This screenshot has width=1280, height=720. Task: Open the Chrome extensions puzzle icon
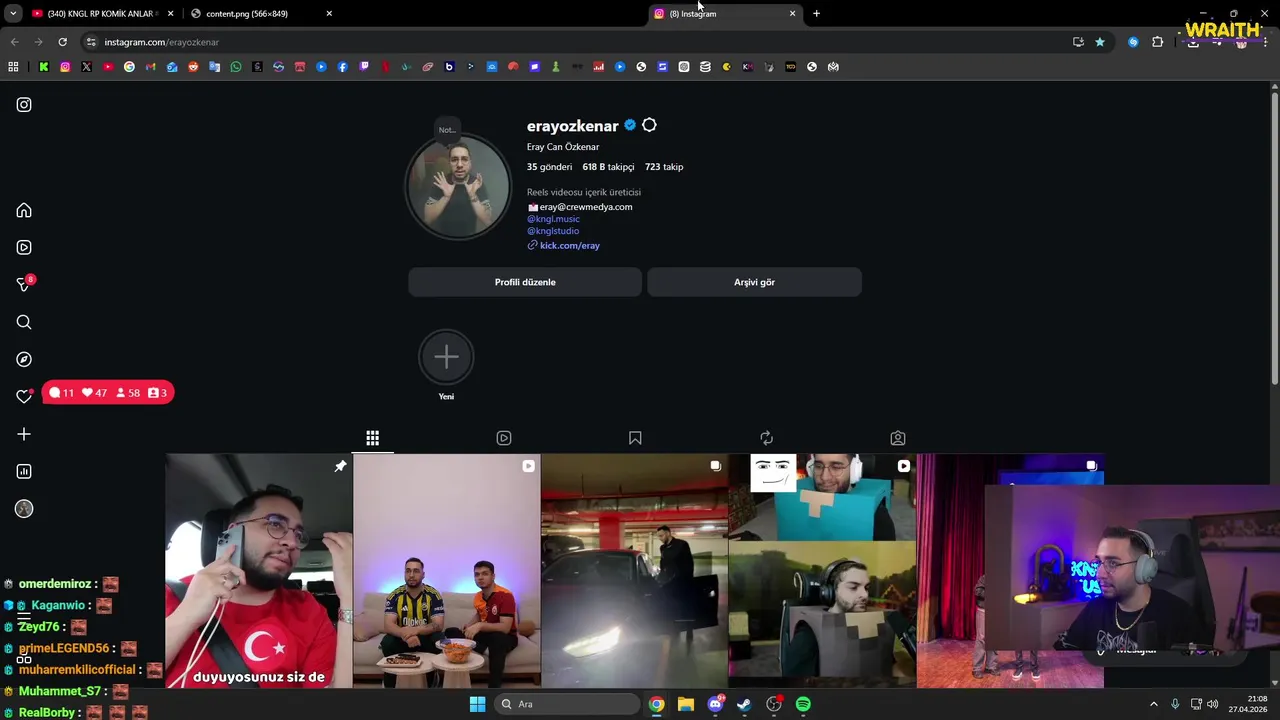pos(1158,42)
